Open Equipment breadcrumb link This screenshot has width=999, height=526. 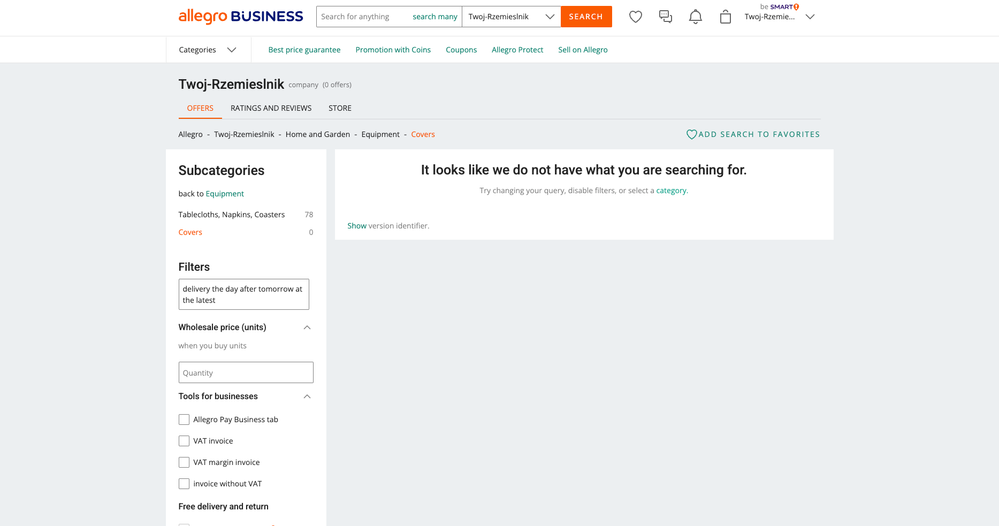tap(380, 134)
